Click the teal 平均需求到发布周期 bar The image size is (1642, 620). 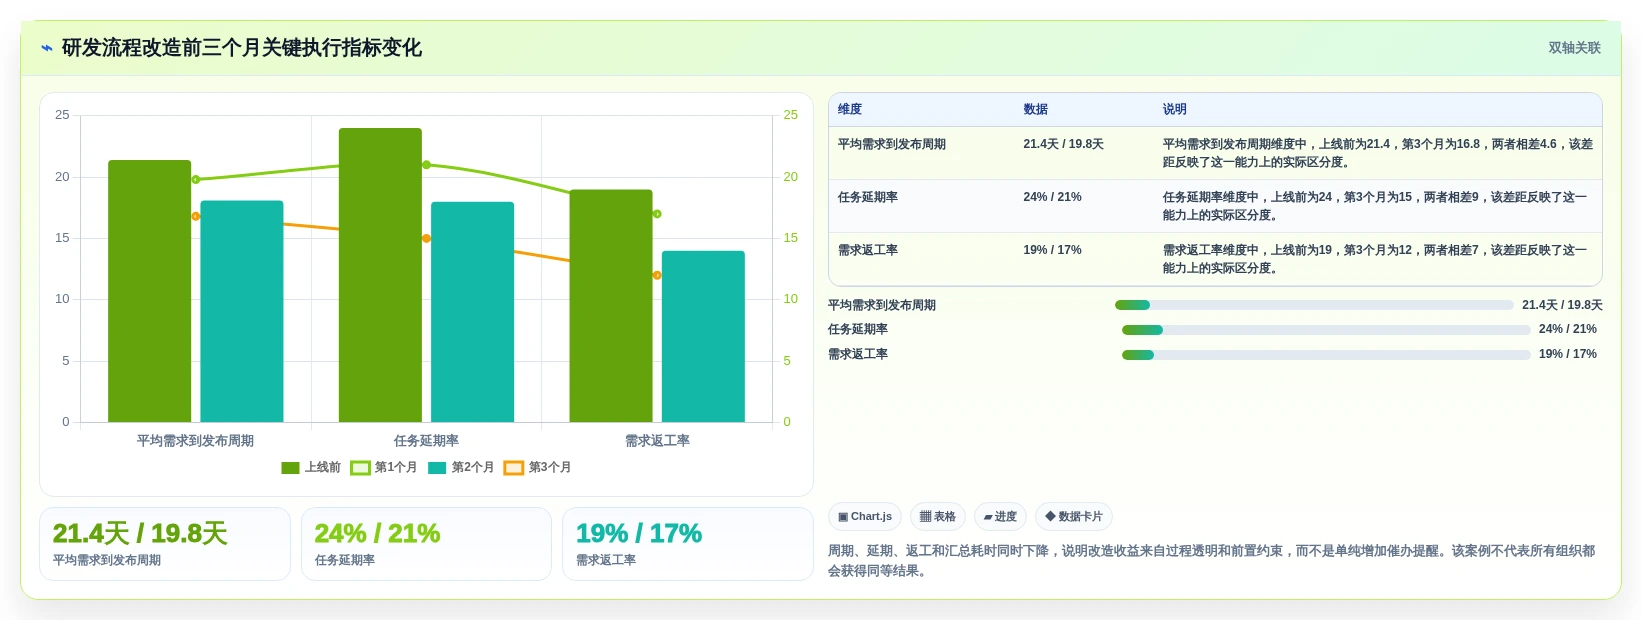pos(242,312)
